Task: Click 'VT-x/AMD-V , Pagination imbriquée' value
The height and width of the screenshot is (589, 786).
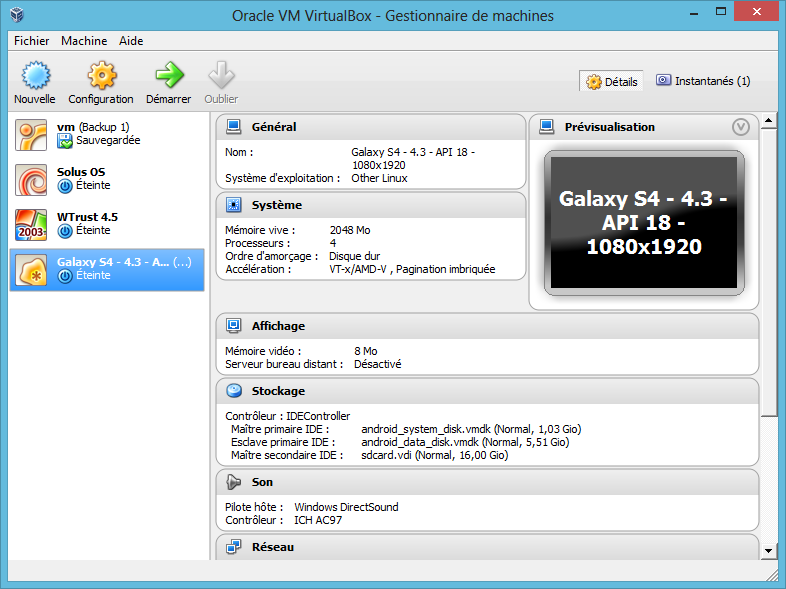Action: (x=412, y=269)
